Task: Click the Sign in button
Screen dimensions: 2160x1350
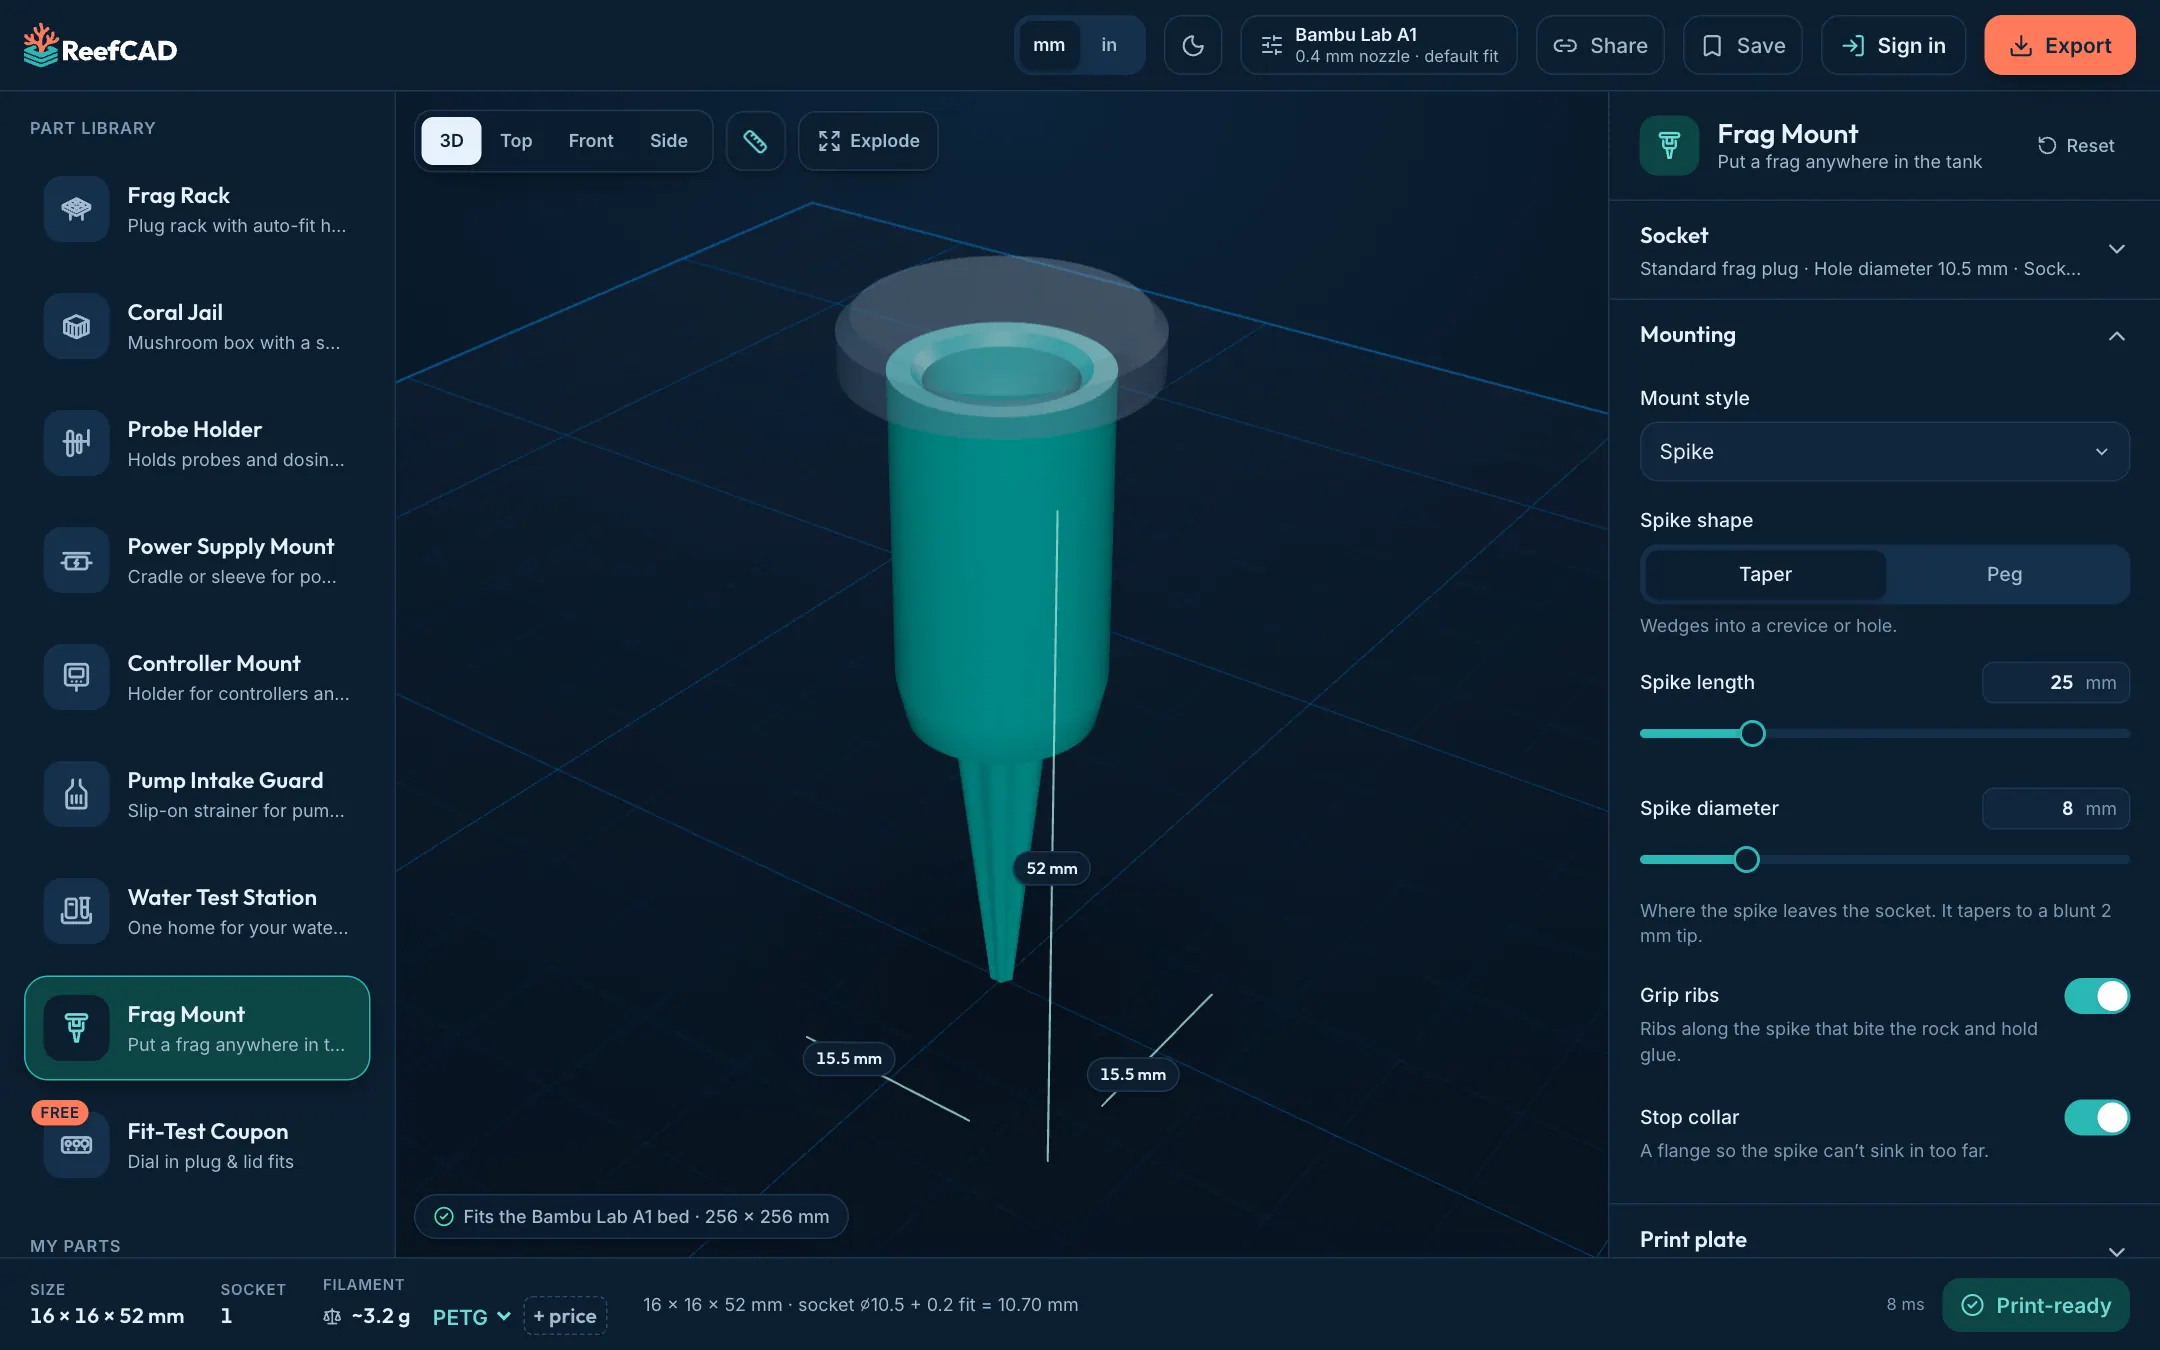Action: [x=1894, y=45]
